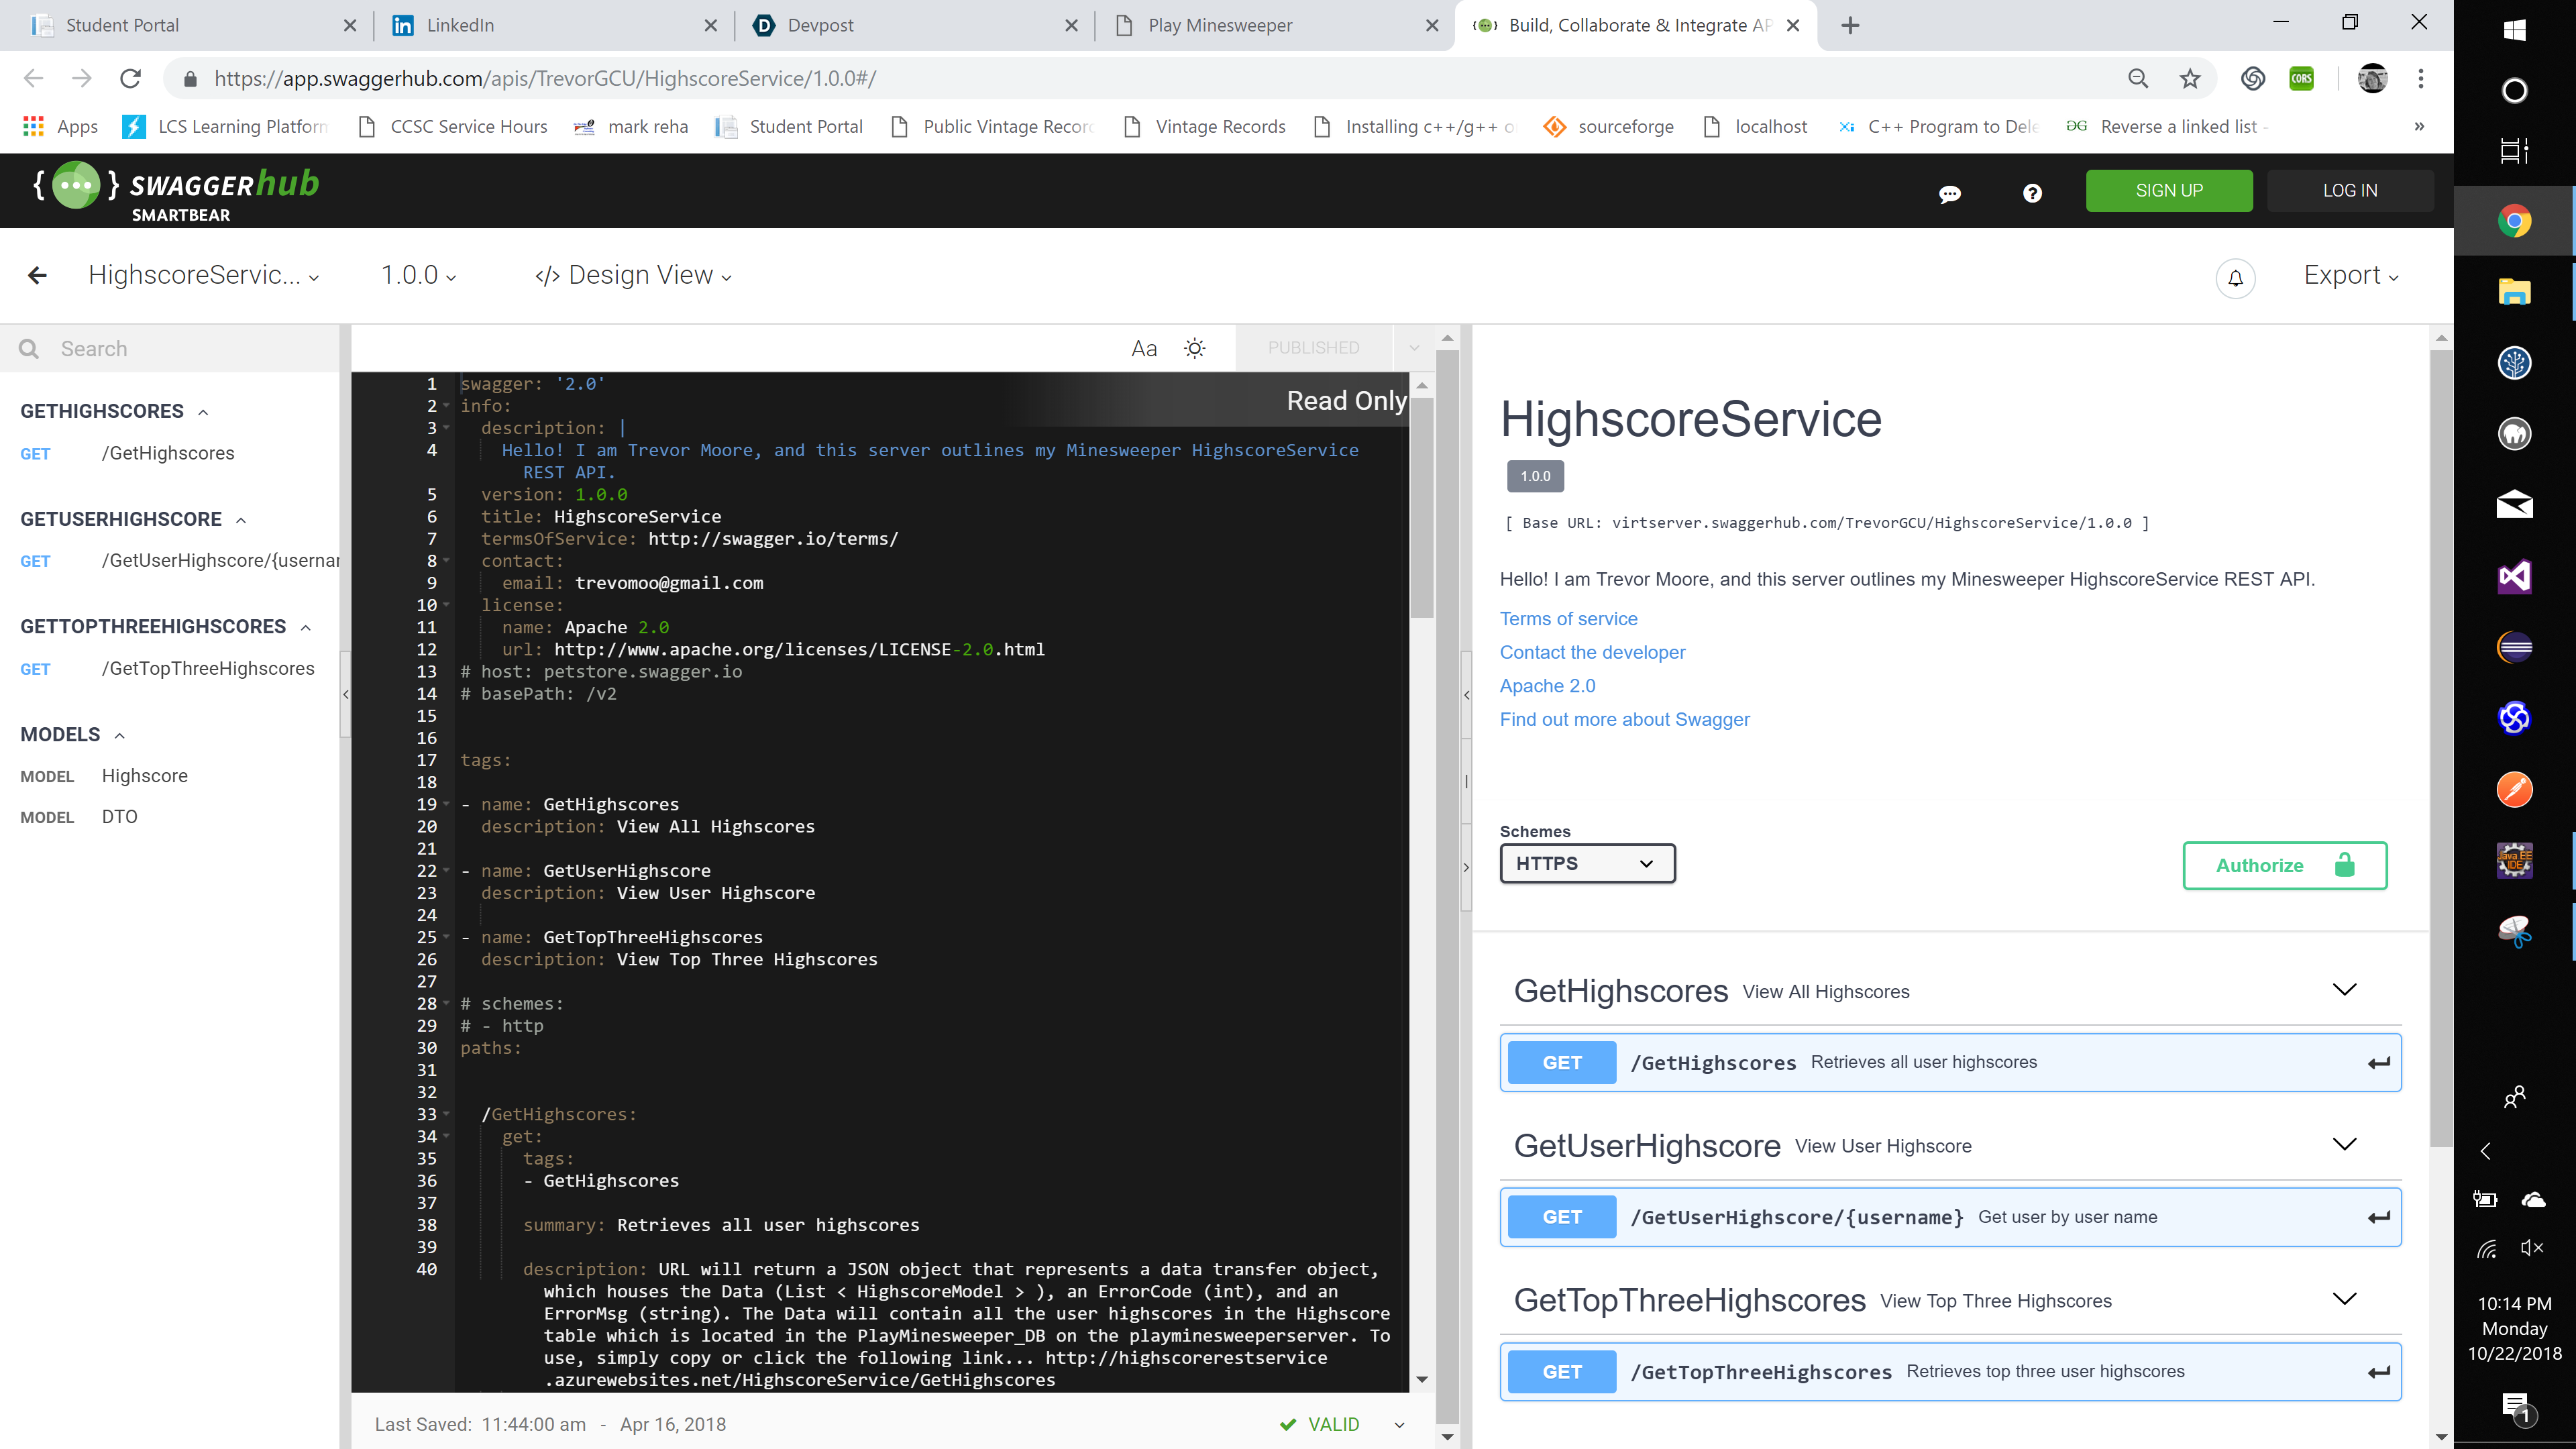Toggle the editor light/dark theme sun icon

1194,348
